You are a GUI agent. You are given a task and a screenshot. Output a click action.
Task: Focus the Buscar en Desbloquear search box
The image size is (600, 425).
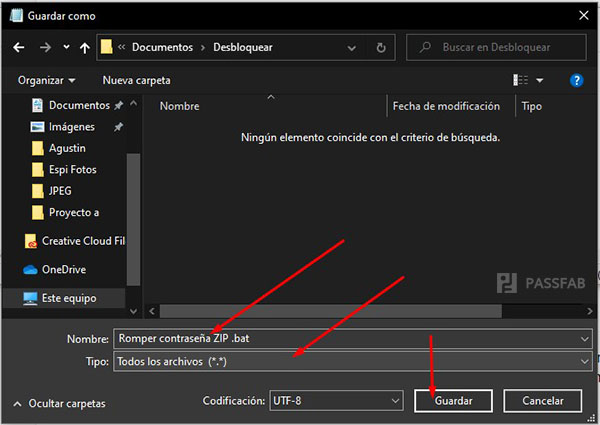496,47
